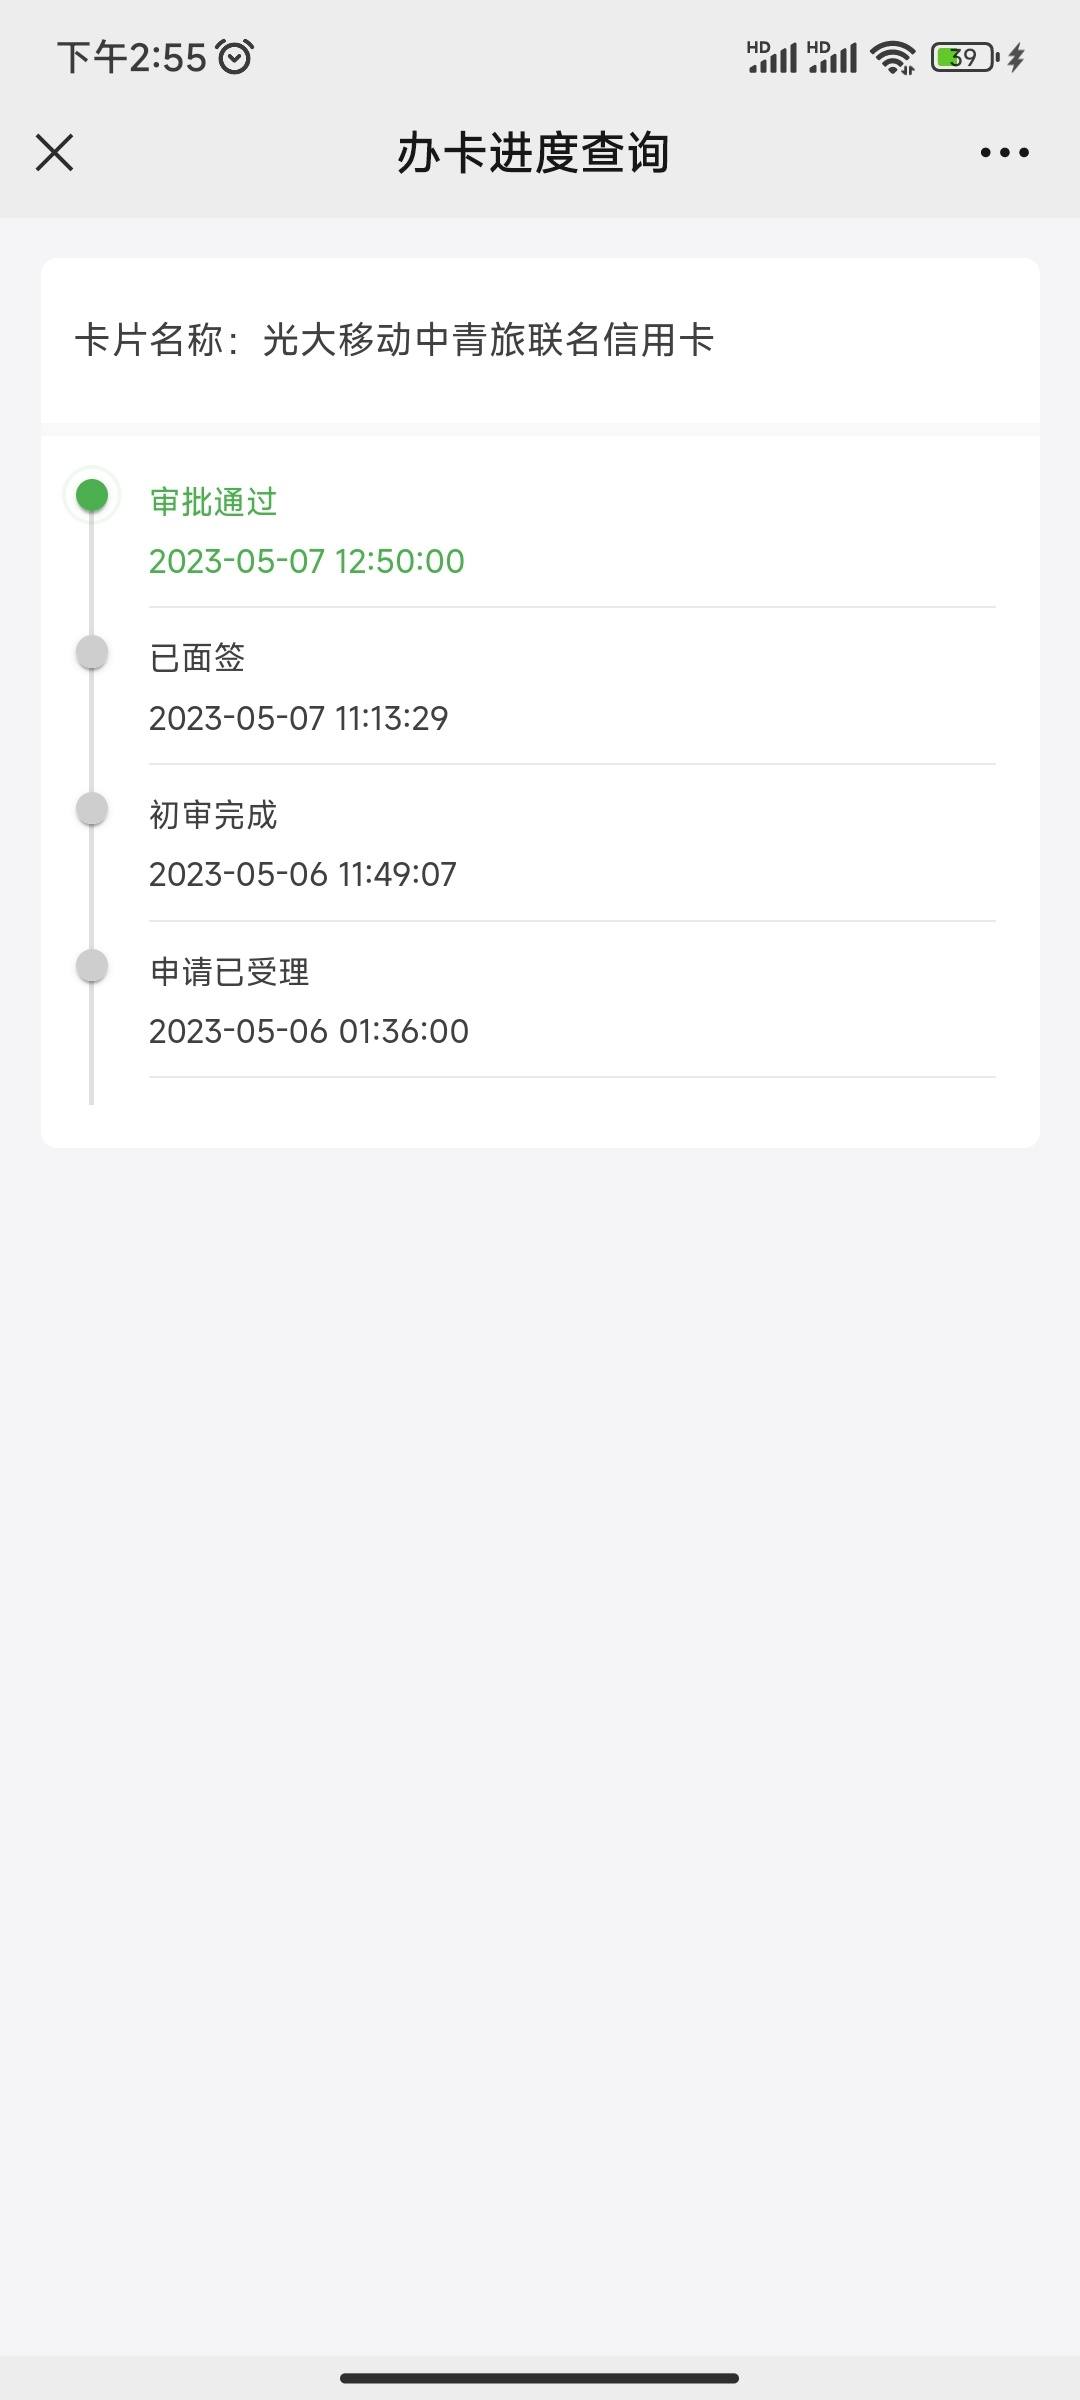Tap the 办卡进度查询 page title
Screen dimensions: 1080x2400
(x=533, y=153)
